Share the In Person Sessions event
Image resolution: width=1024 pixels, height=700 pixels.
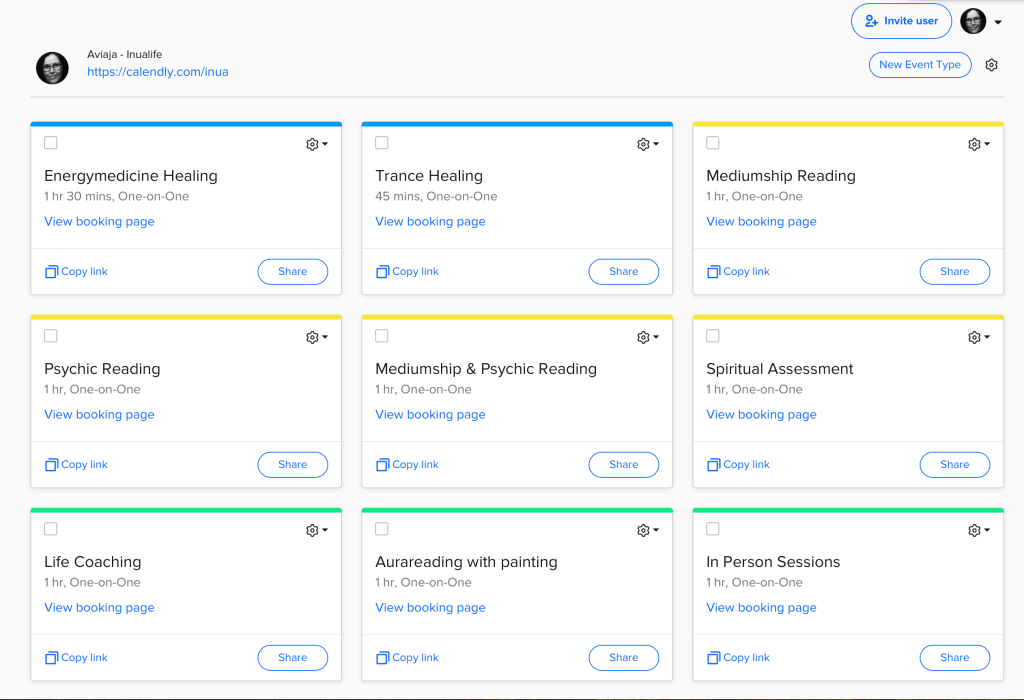pos(954,658)
